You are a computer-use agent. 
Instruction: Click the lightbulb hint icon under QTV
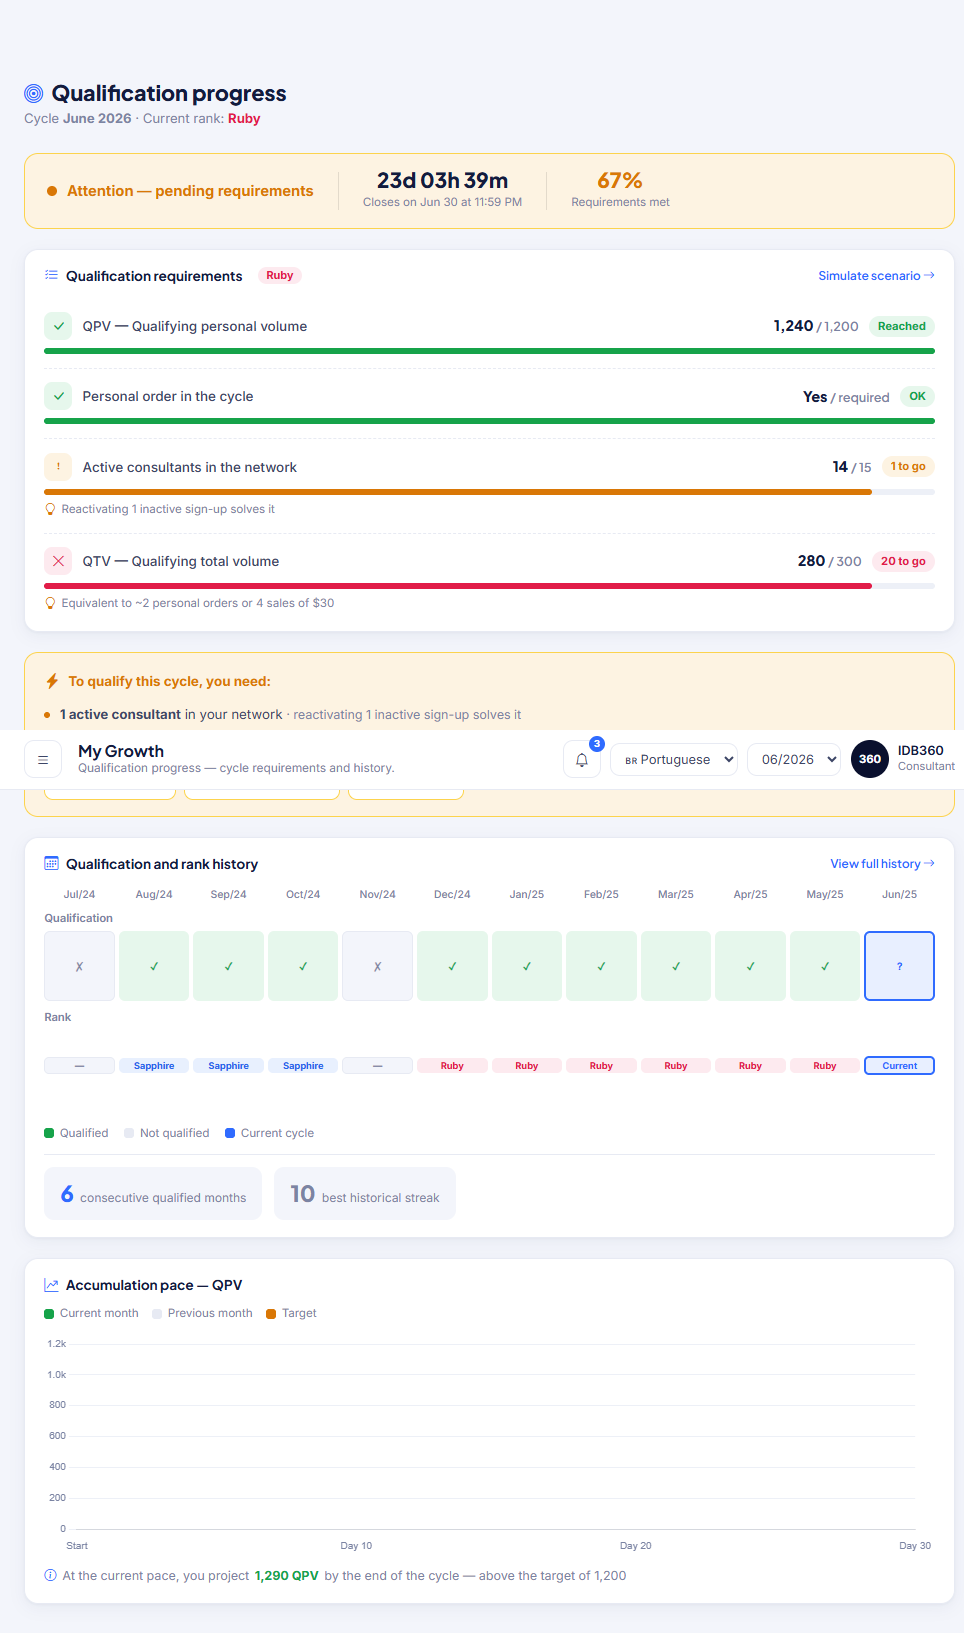pyautogui.click(x=51, y=603)
